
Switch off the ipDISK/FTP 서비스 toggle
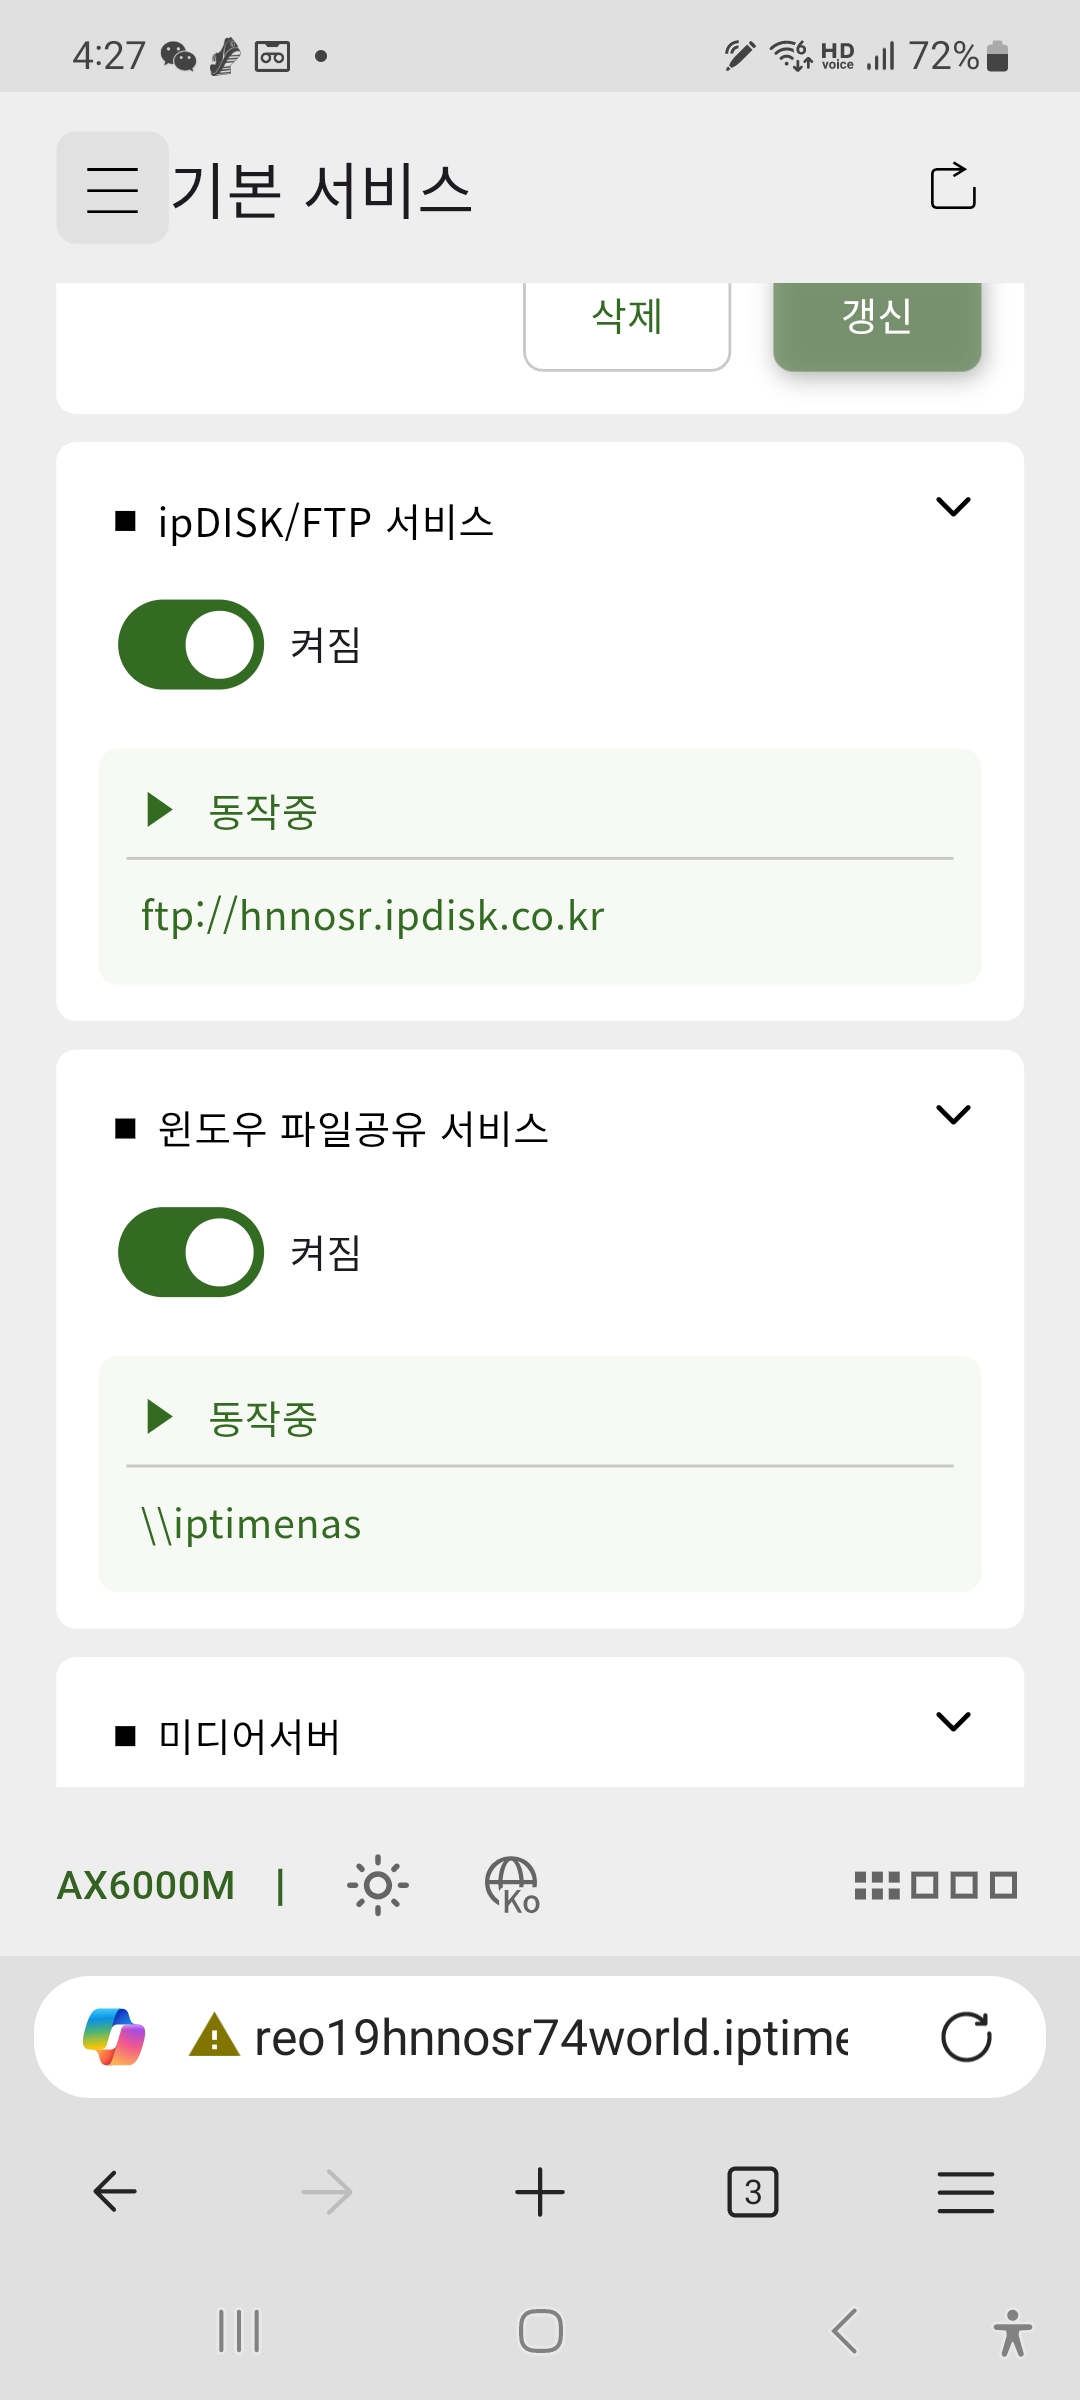[x=191, y=644]
